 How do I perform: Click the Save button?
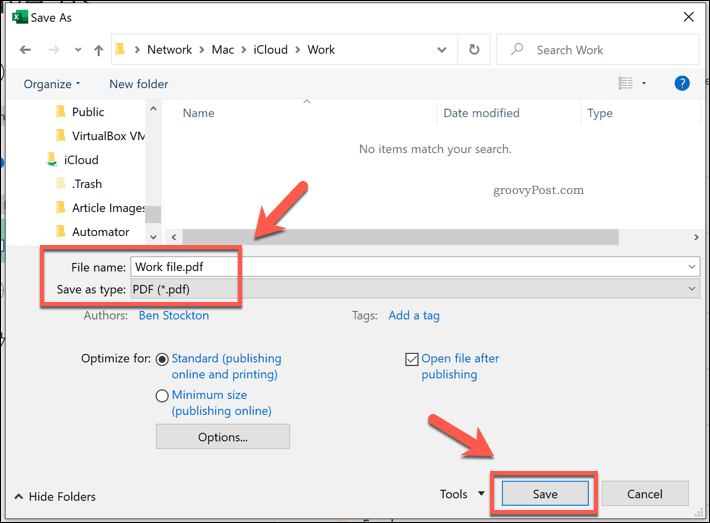tap(545, 494)
